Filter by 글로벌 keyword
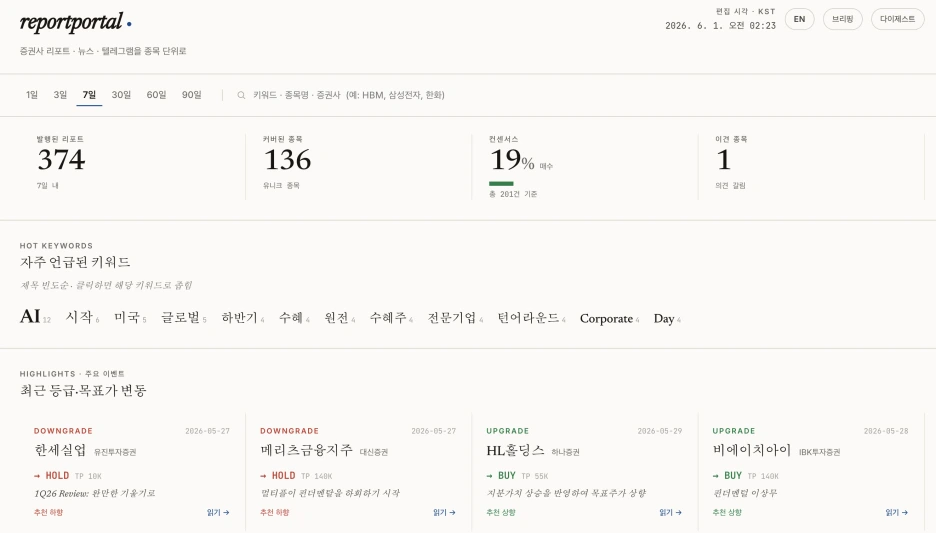 click(184, 318)
